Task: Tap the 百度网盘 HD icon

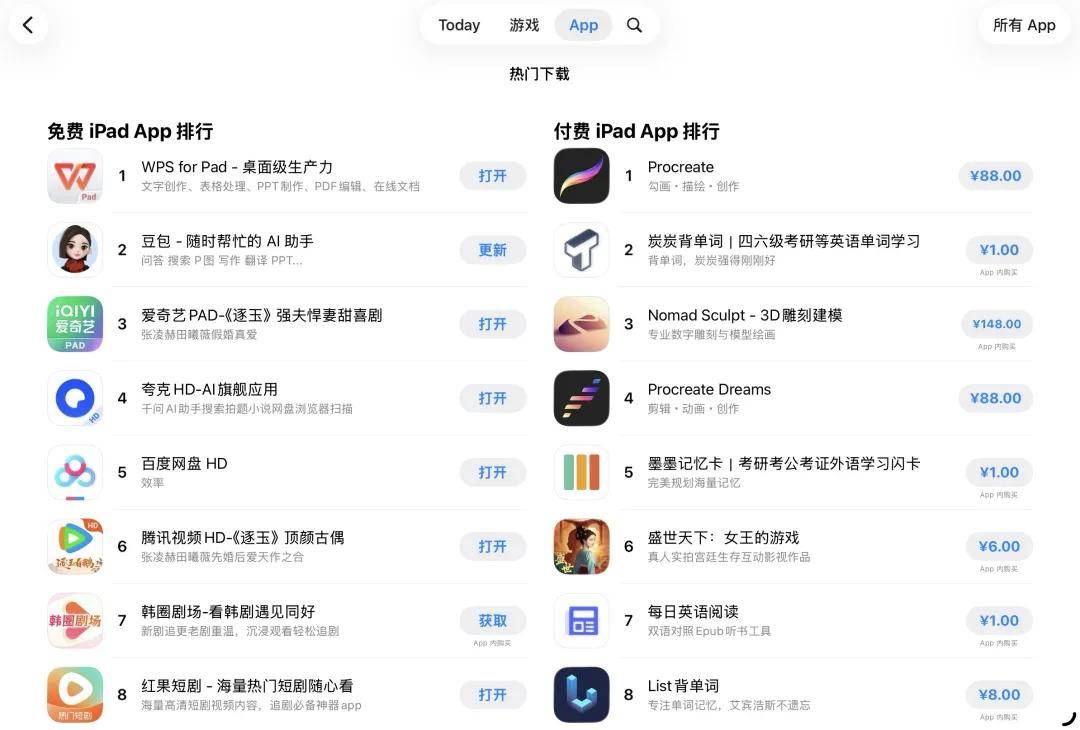Action: point(75,472)
